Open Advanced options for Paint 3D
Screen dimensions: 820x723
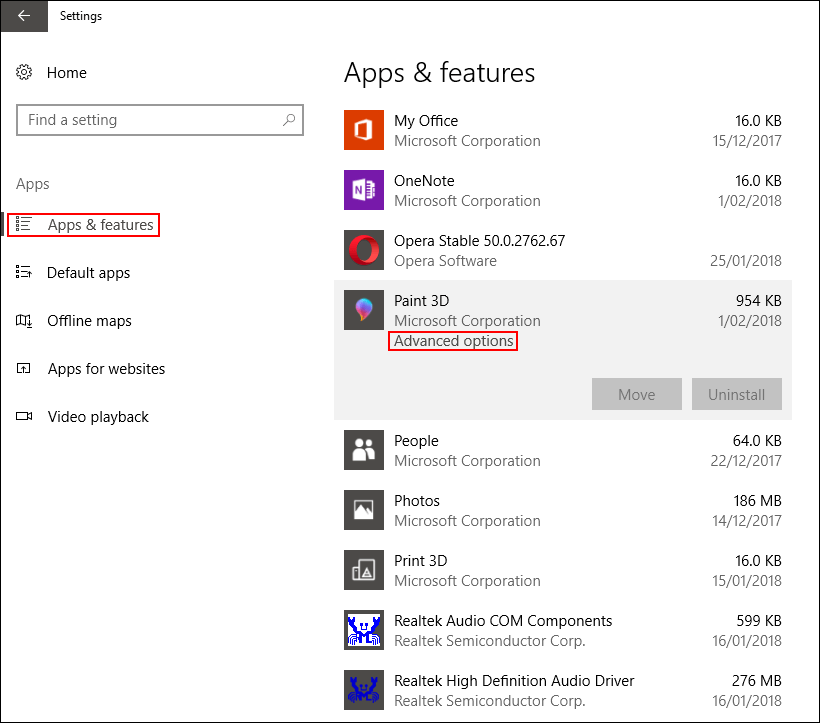(453, 341)
